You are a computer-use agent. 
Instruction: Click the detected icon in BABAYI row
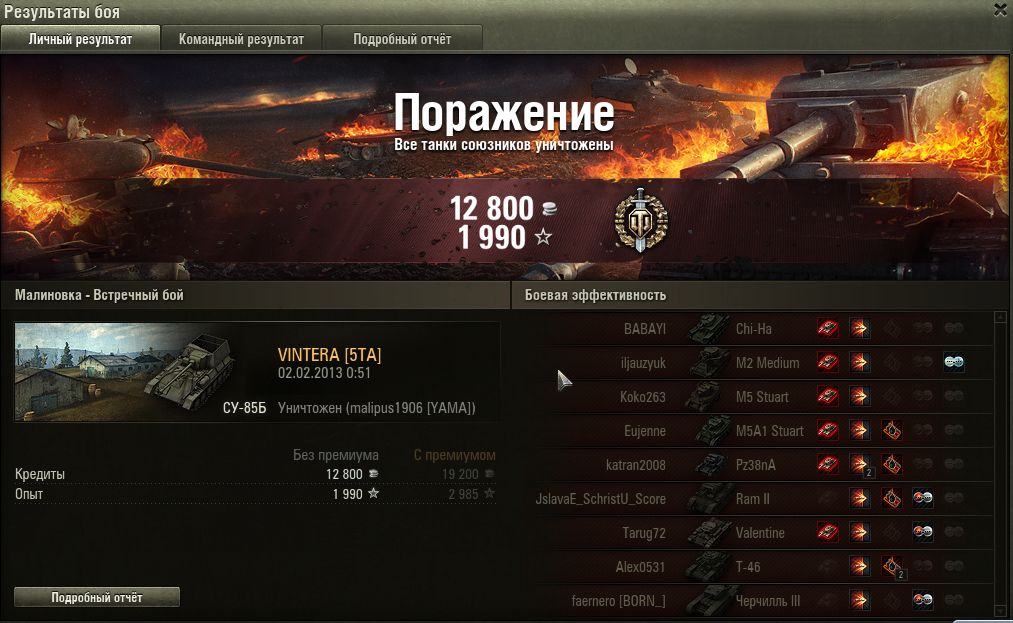(x=828, y=328)
